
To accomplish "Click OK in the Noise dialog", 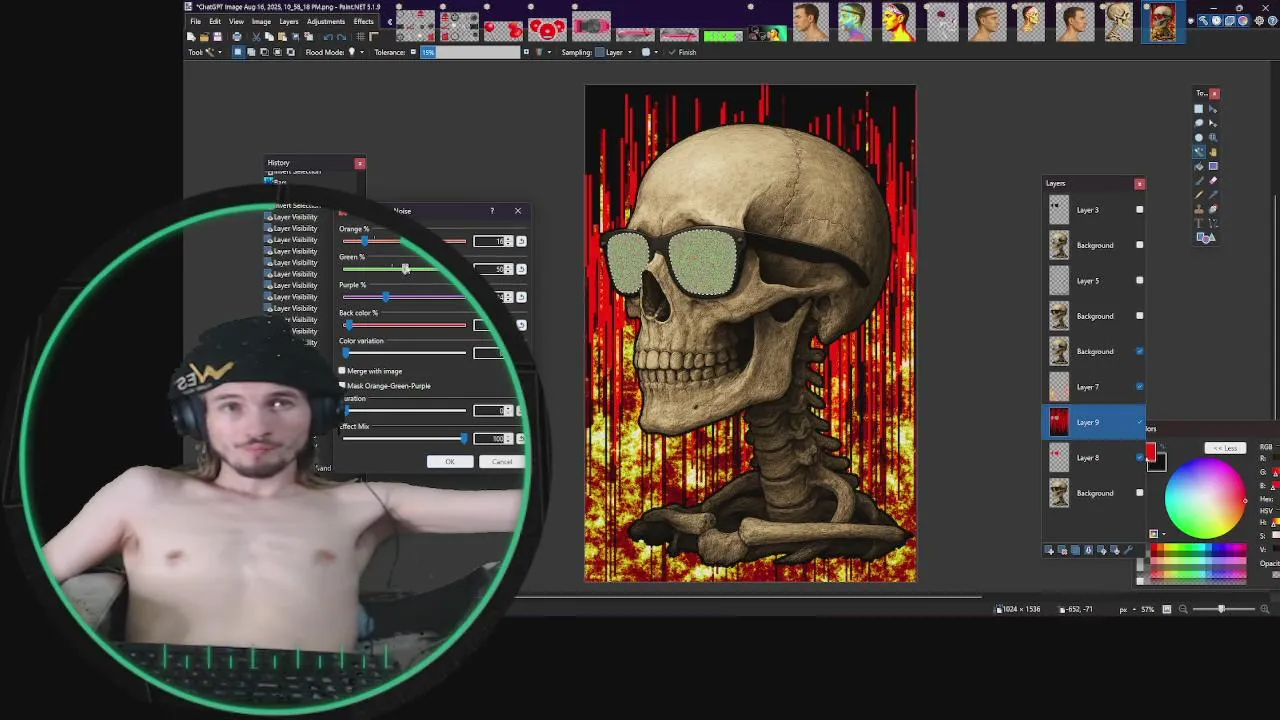I will [x=450, y=461].
